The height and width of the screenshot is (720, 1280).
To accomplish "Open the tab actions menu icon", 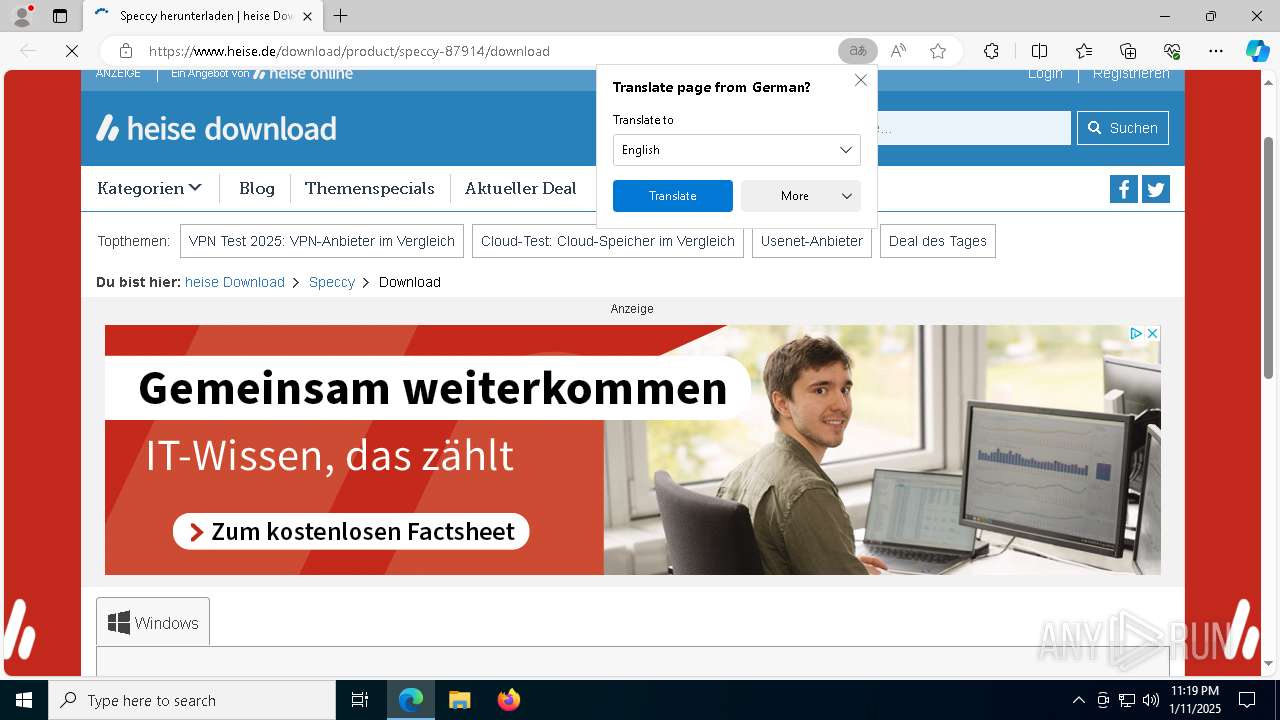I will point(60,16).
